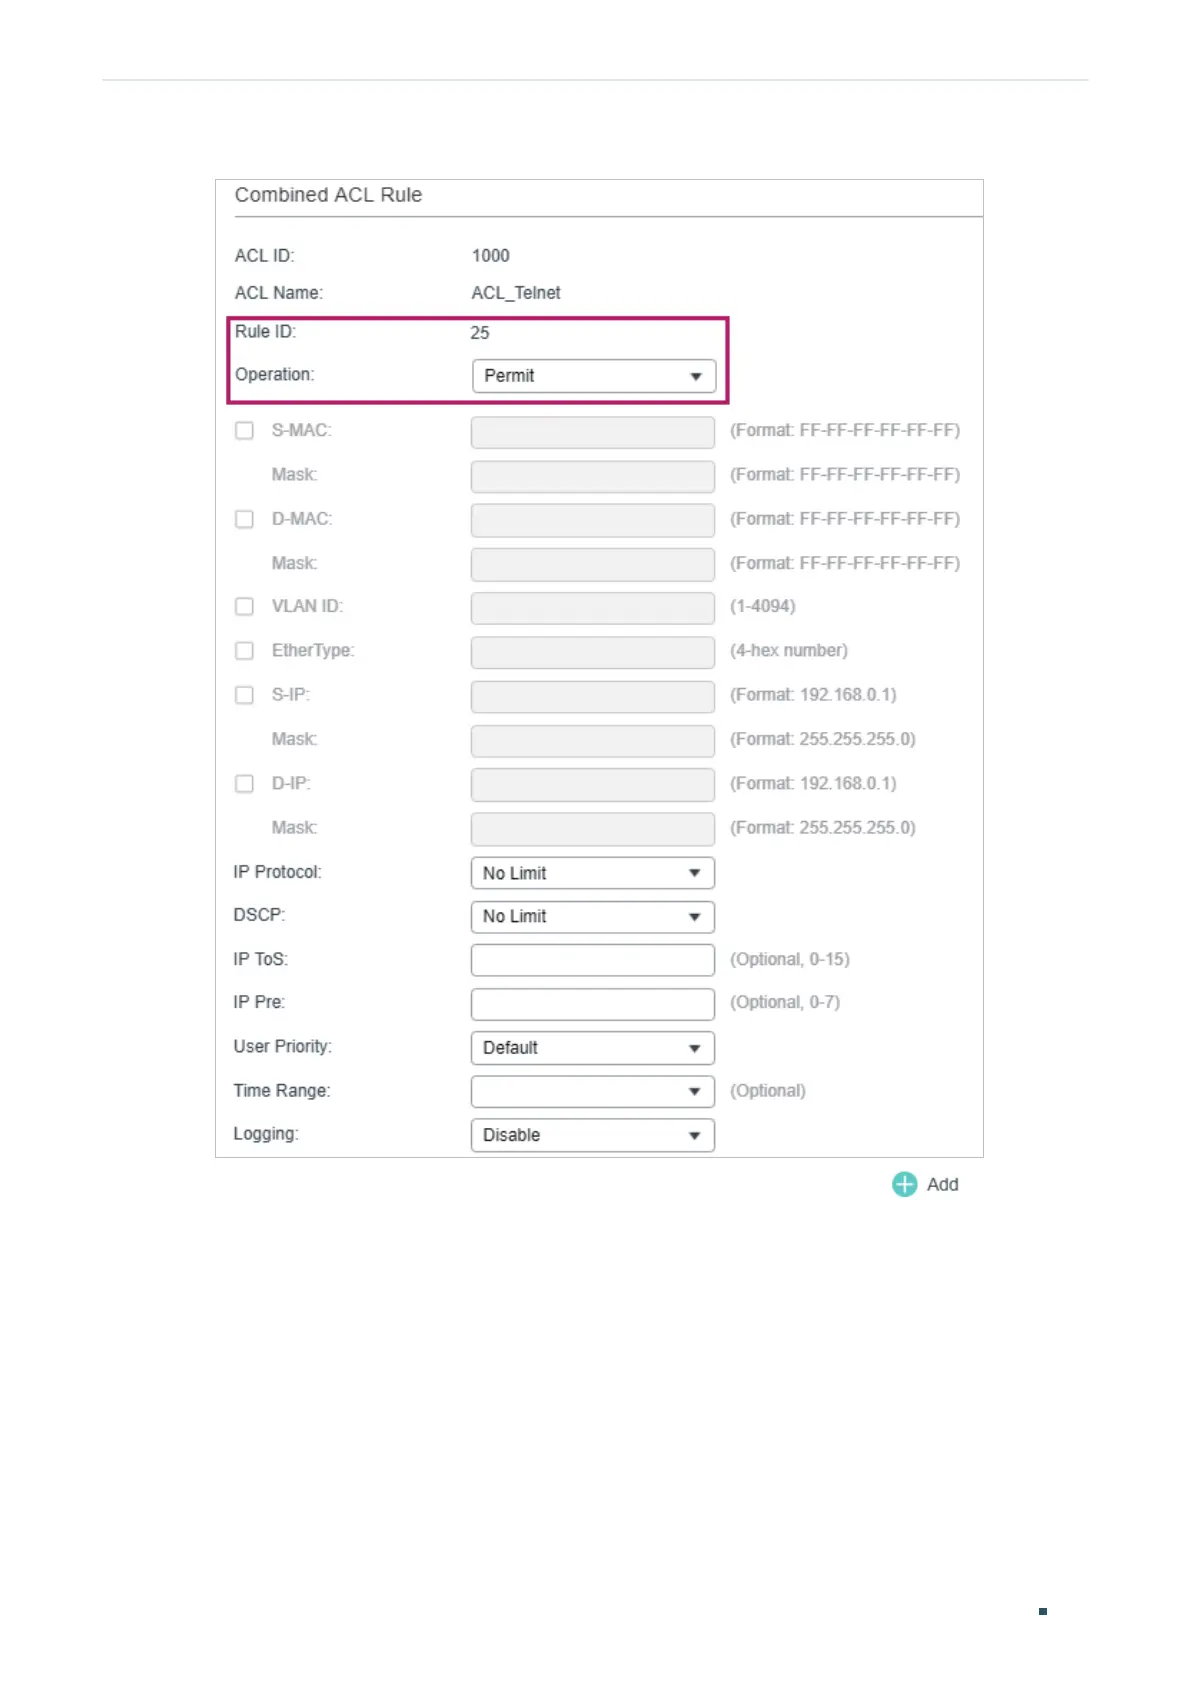The height and width of the screenshot is (1684, 1191).
Task: Focus the S-MAC Mask input field
Action: 593,476
